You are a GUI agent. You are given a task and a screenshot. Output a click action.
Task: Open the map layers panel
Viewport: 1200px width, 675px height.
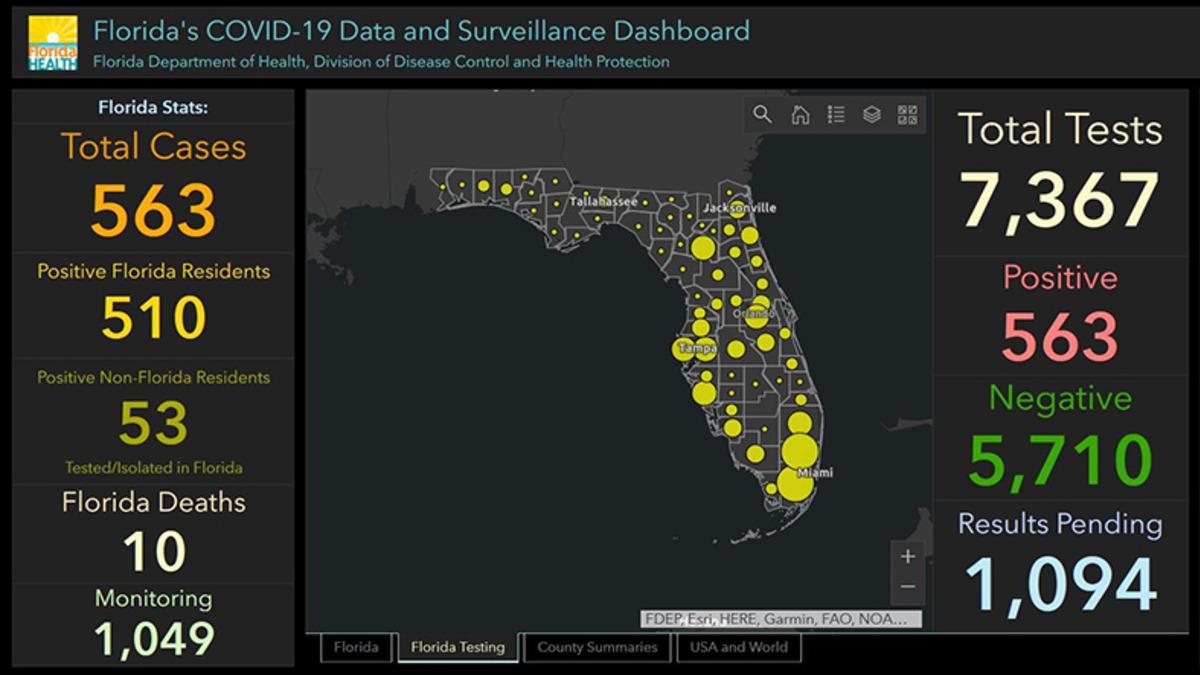872,115
